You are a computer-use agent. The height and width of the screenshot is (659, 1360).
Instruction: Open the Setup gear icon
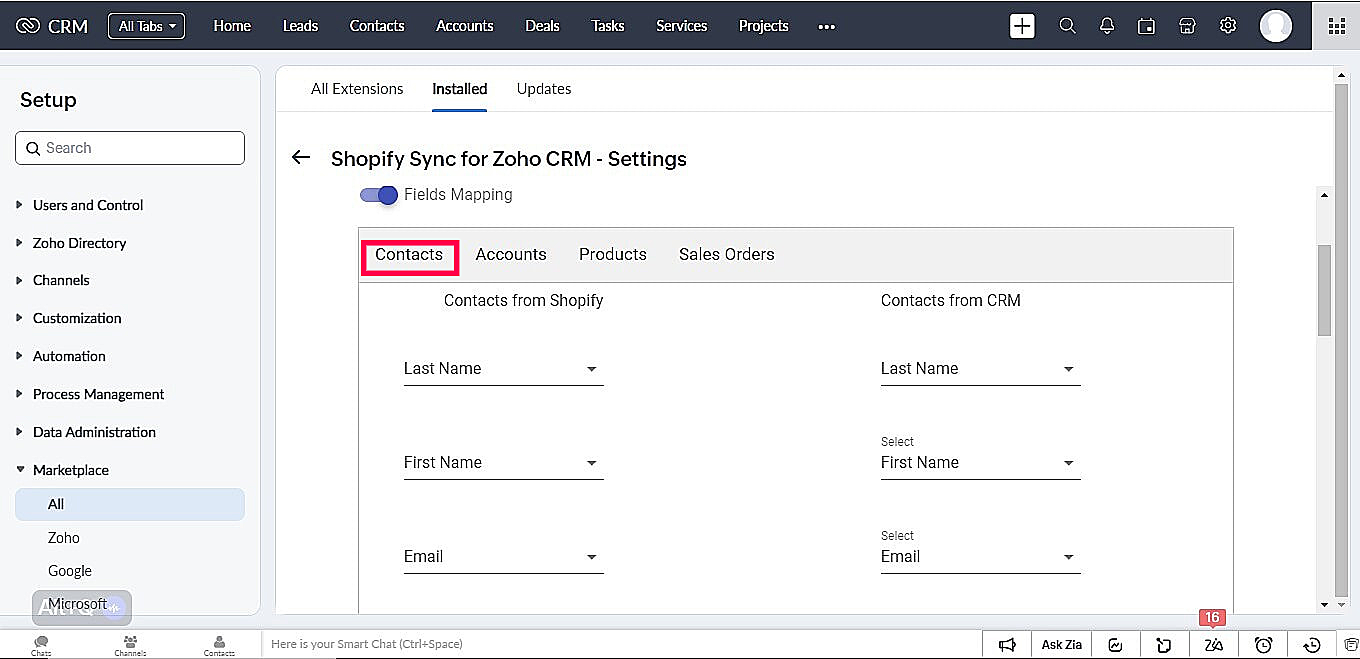pyautogui.click(x=1228, y=26)
